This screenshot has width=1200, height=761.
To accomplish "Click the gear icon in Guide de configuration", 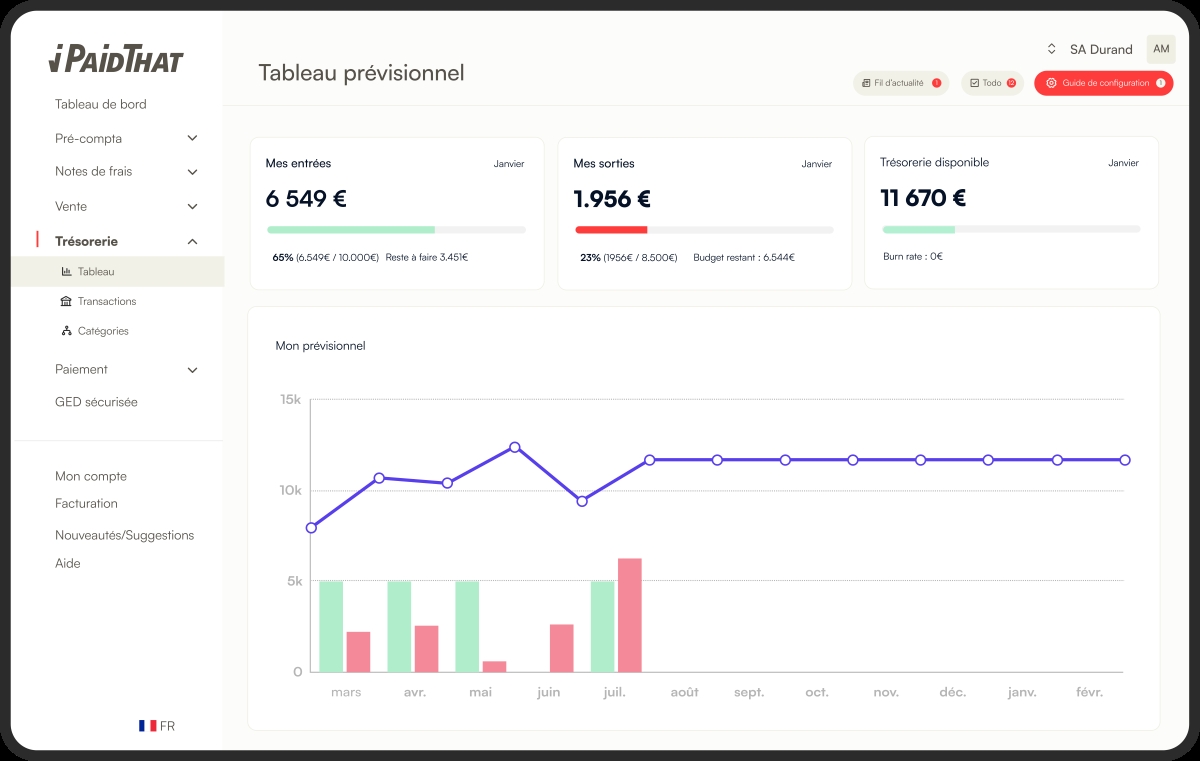I will click(1051, 83).
